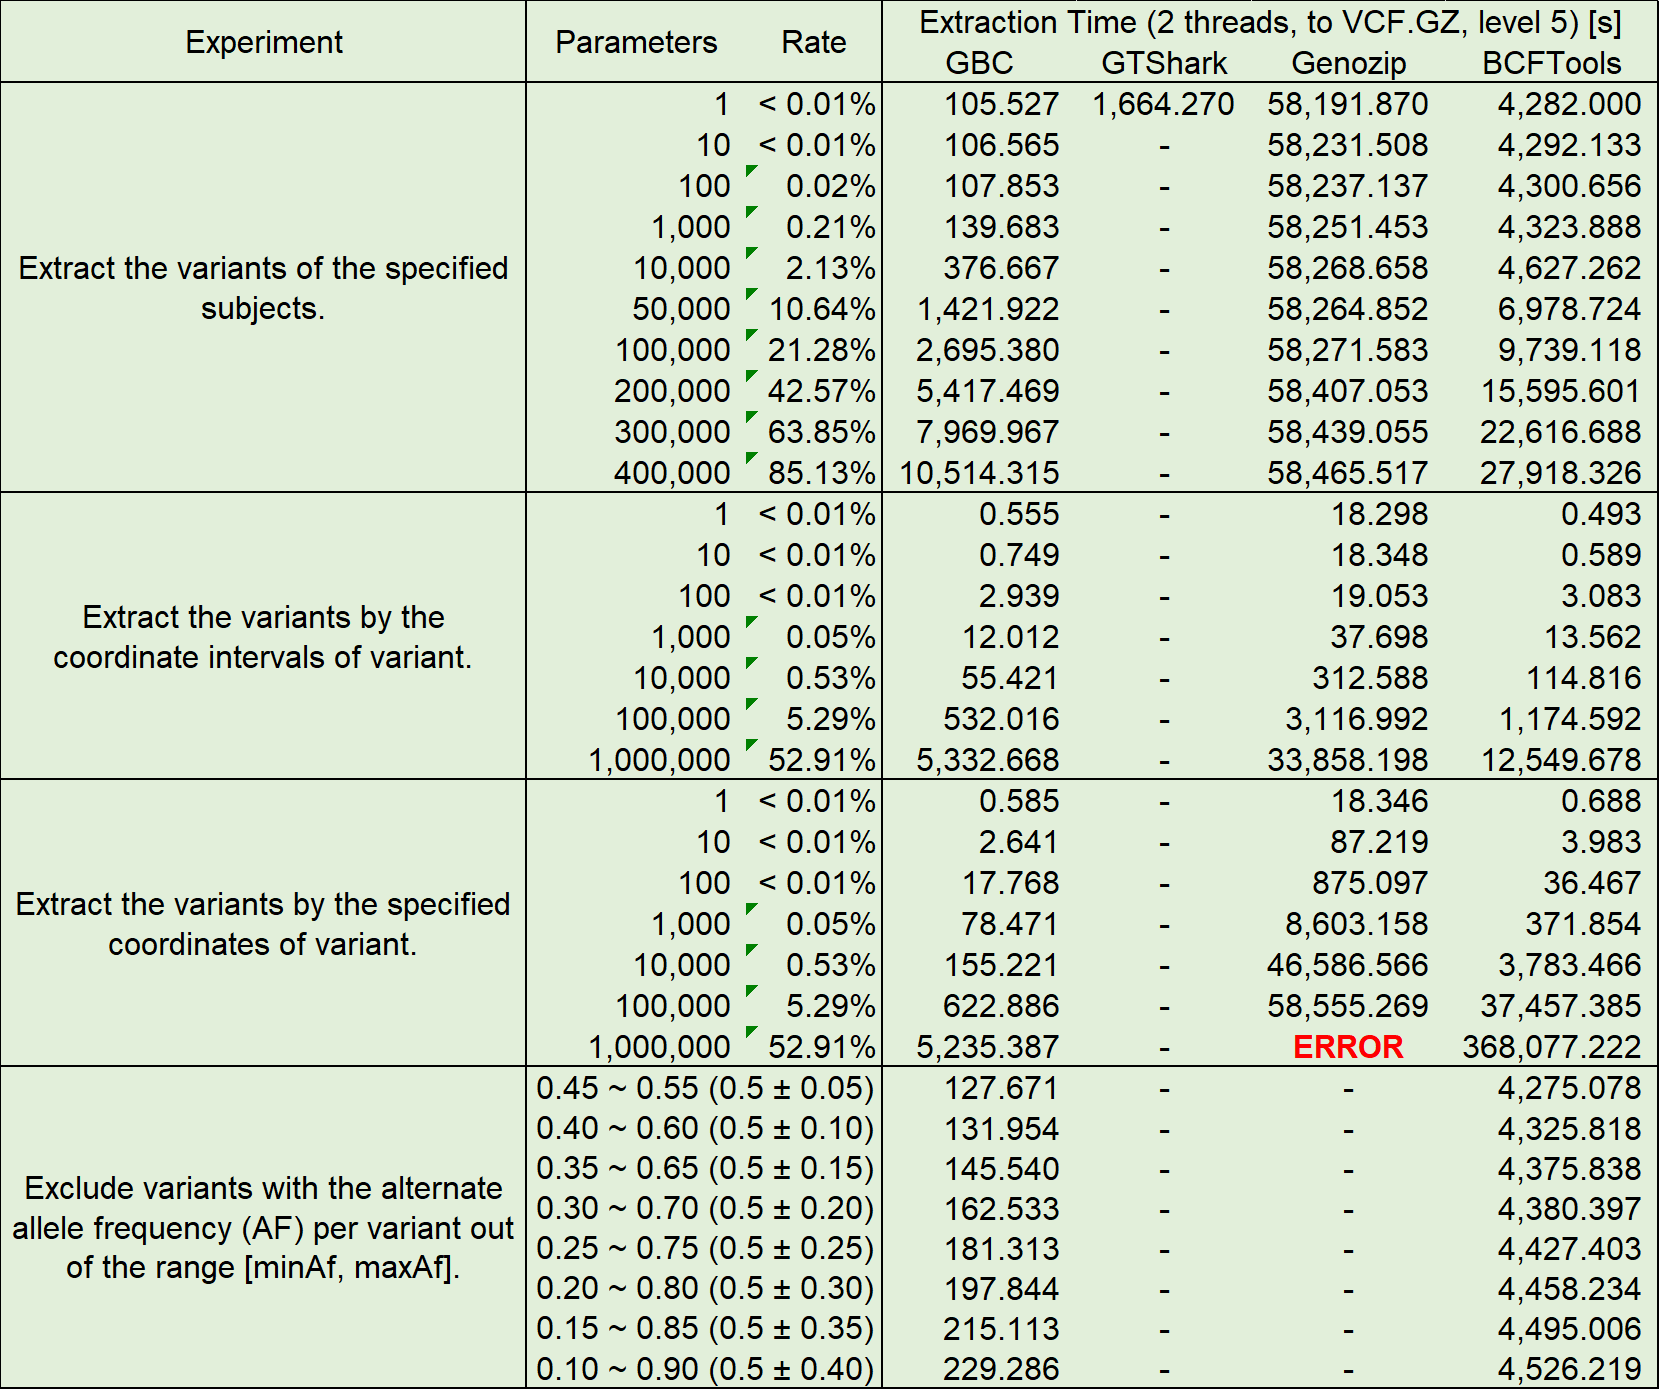
Task: Click the GBC value 105.527
Action: pyautogui.click(x=1001, y=104)
